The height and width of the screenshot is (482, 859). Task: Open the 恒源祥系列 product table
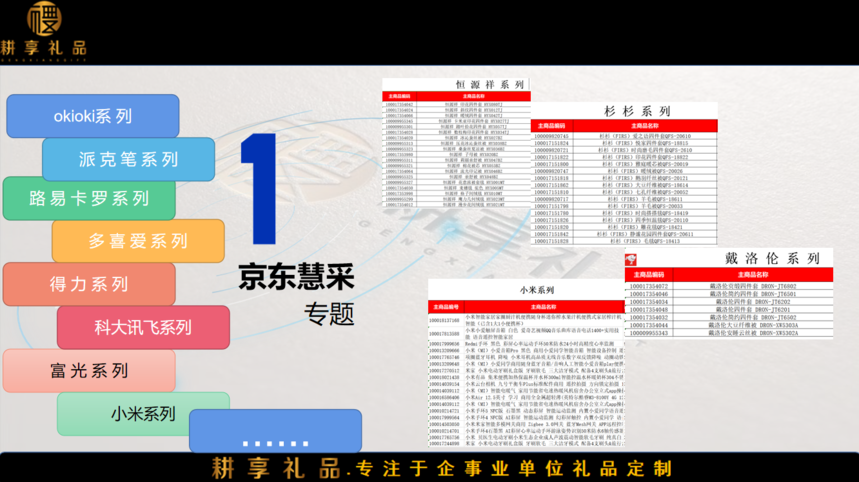pos(456,142)
